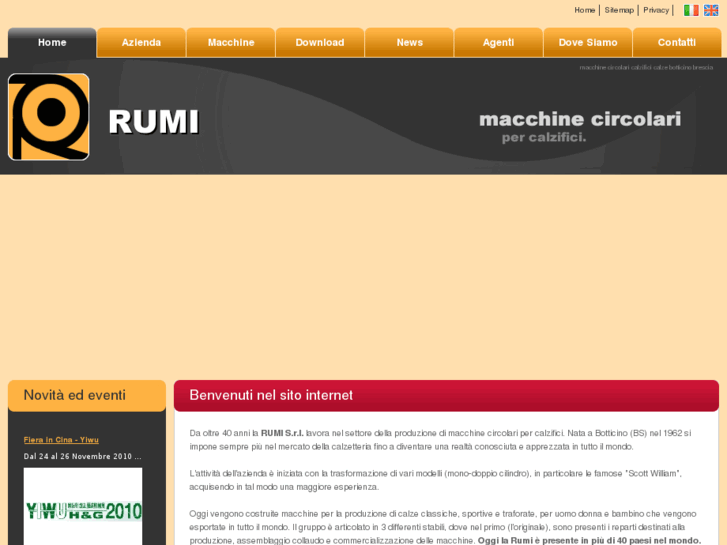This screenshot has width=727, height=545.
Task: Click the YIWU H&G 2010 event image
Action: pyautogui.click(x=83, y=506)
